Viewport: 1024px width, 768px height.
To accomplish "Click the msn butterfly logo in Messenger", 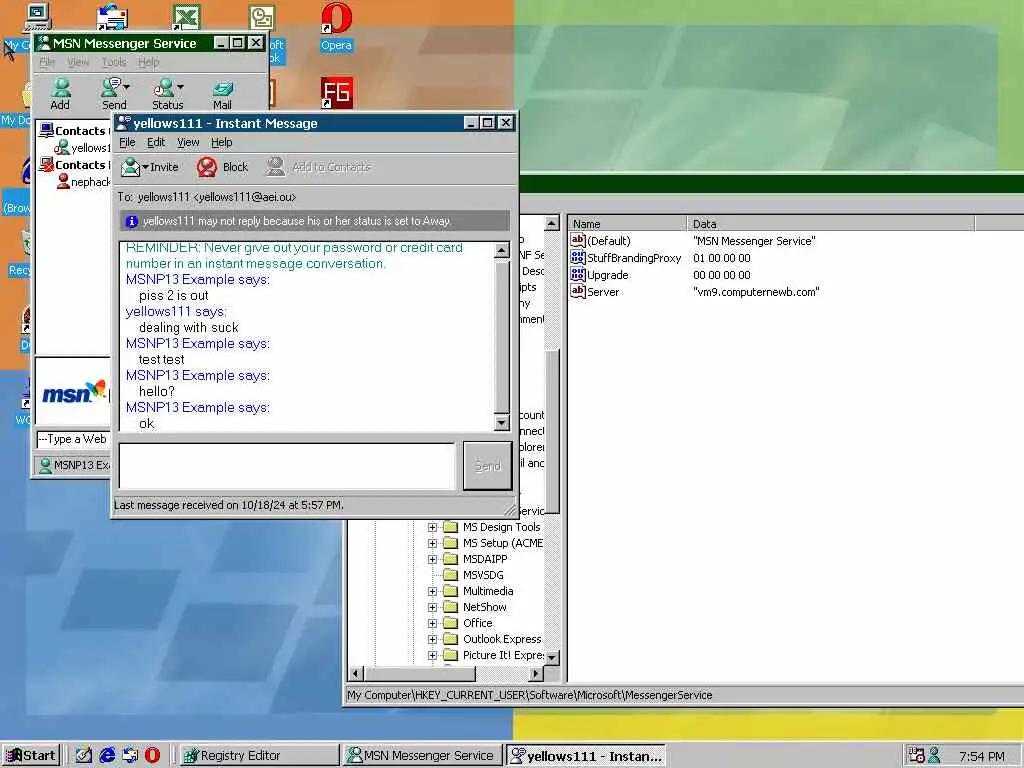I will click(x=74, y=392).
